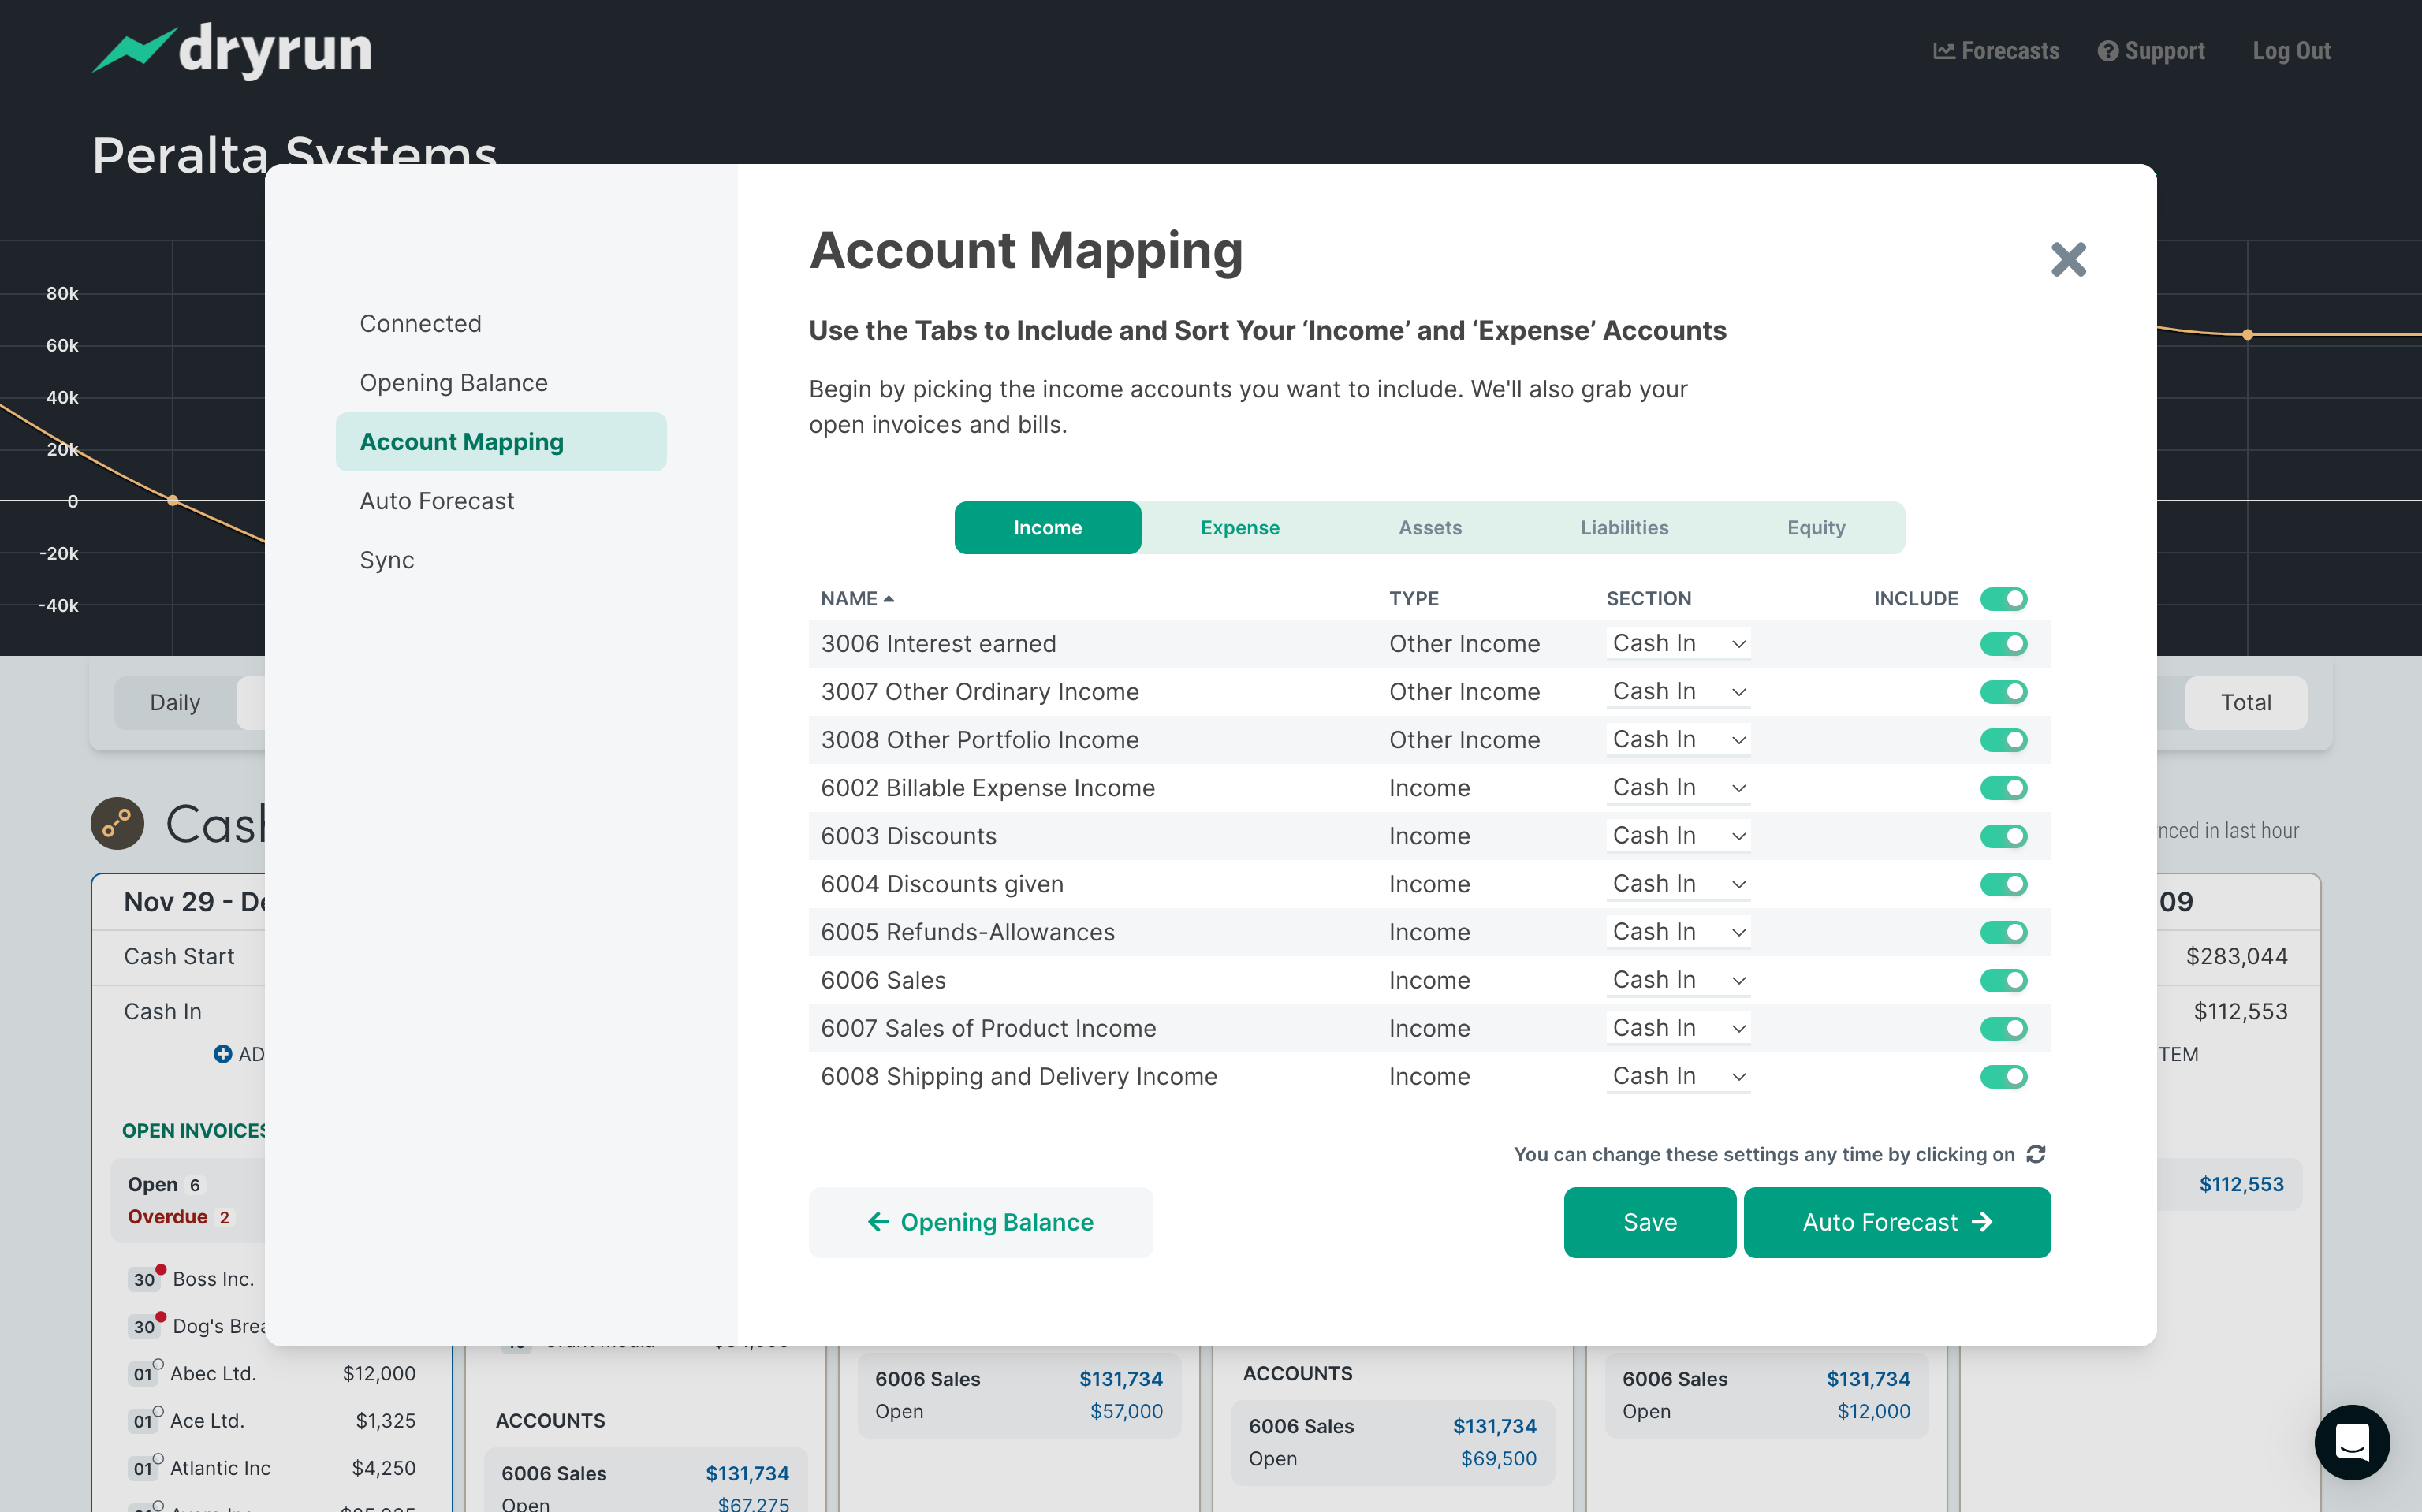The width and height of the screenshot is (2422, 1512).
Task: Open section dropdown for 3007 Other Ordinary Income
Action: tap(1678, 692)
